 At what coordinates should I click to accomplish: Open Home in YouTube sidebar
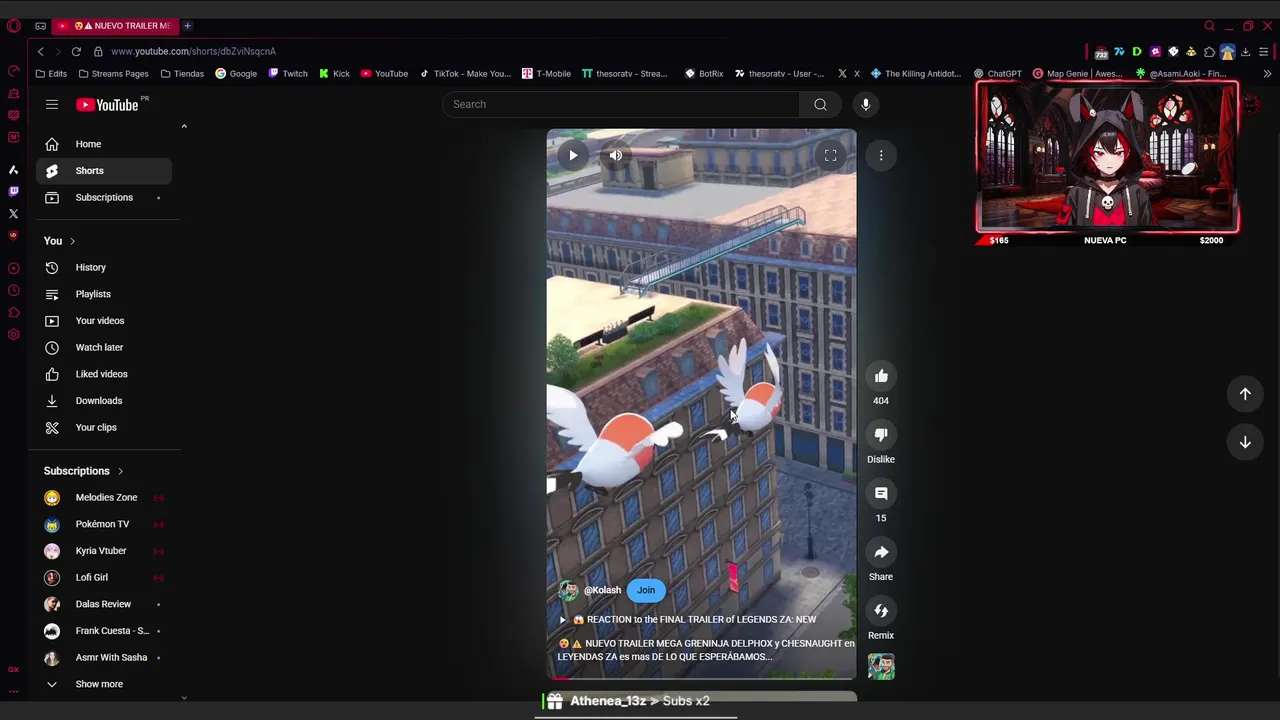tap(104, 144)
